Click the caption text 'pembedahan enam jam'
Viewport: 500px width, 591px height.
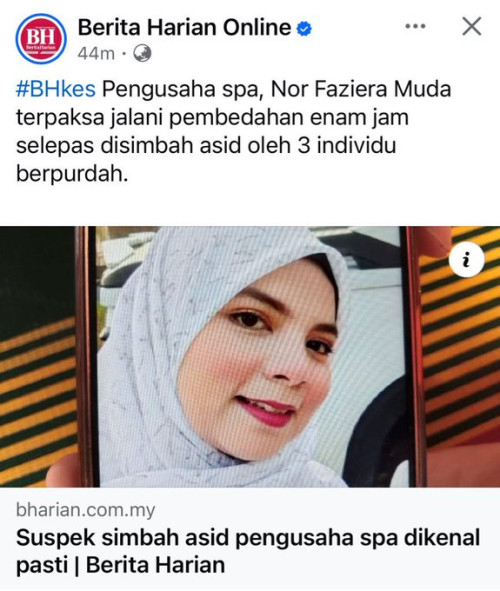coord(289,118)
